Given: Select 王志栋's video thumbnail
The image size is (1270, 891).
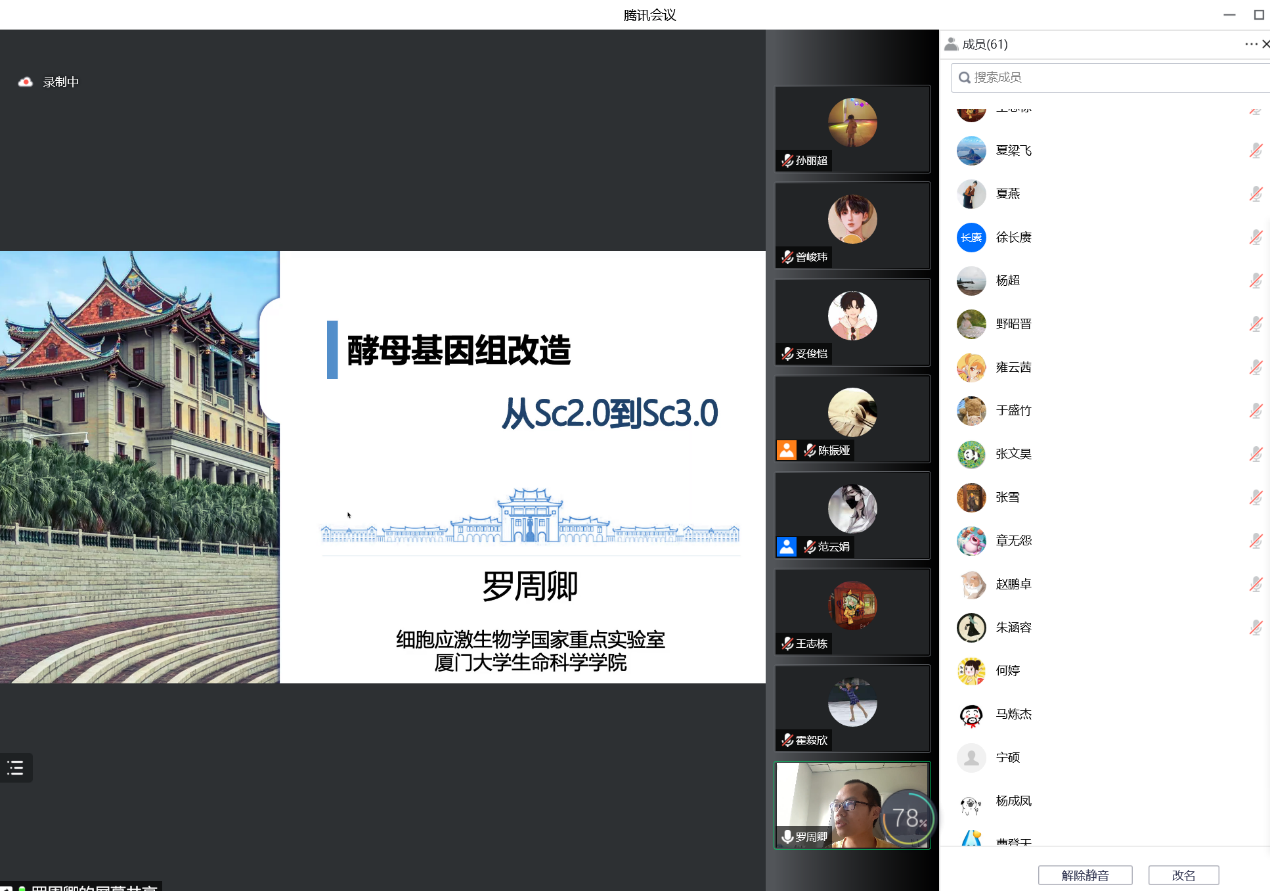Looking at the screenshot, I should (852, 611).
